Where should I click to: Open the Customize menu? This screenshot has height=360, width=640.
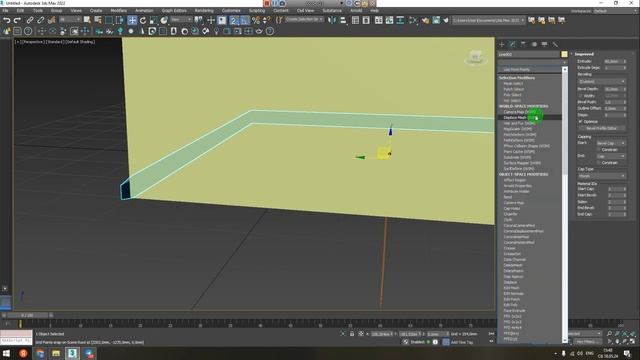pos(231,11)
